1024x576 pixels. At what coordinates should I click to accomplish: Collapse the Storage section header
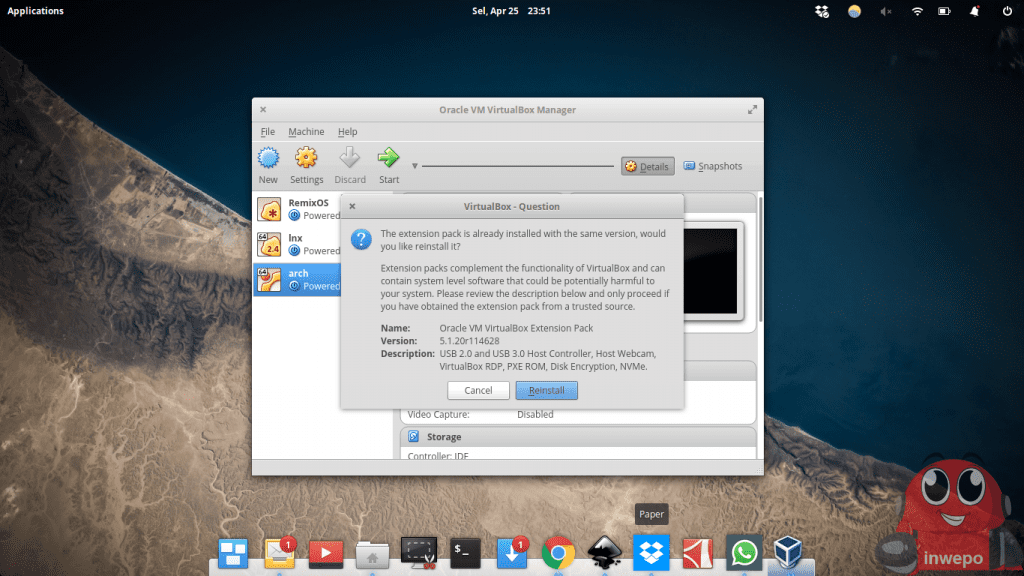(x=445, y=437)
